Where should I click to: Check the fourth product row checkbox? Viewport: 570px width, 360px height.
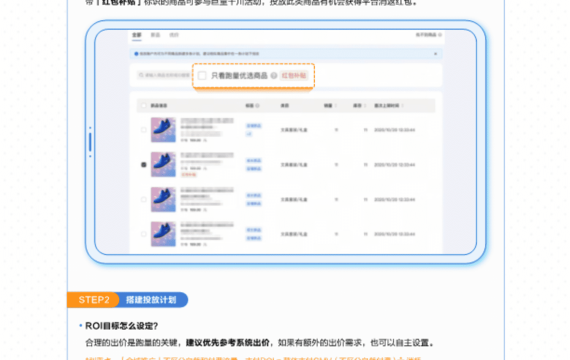(x=144, y=234)
